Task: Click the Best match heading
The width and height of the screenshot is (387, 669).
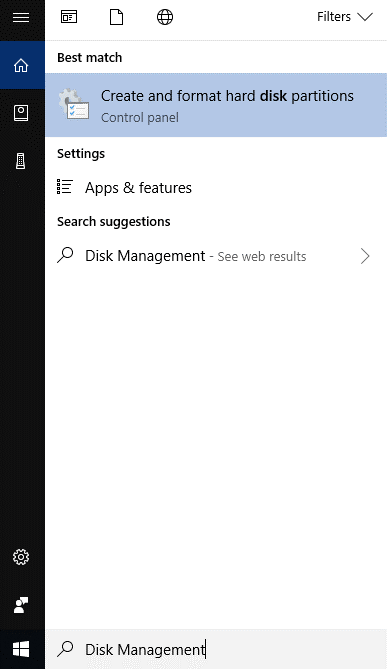Action: (x=90, y=58)
